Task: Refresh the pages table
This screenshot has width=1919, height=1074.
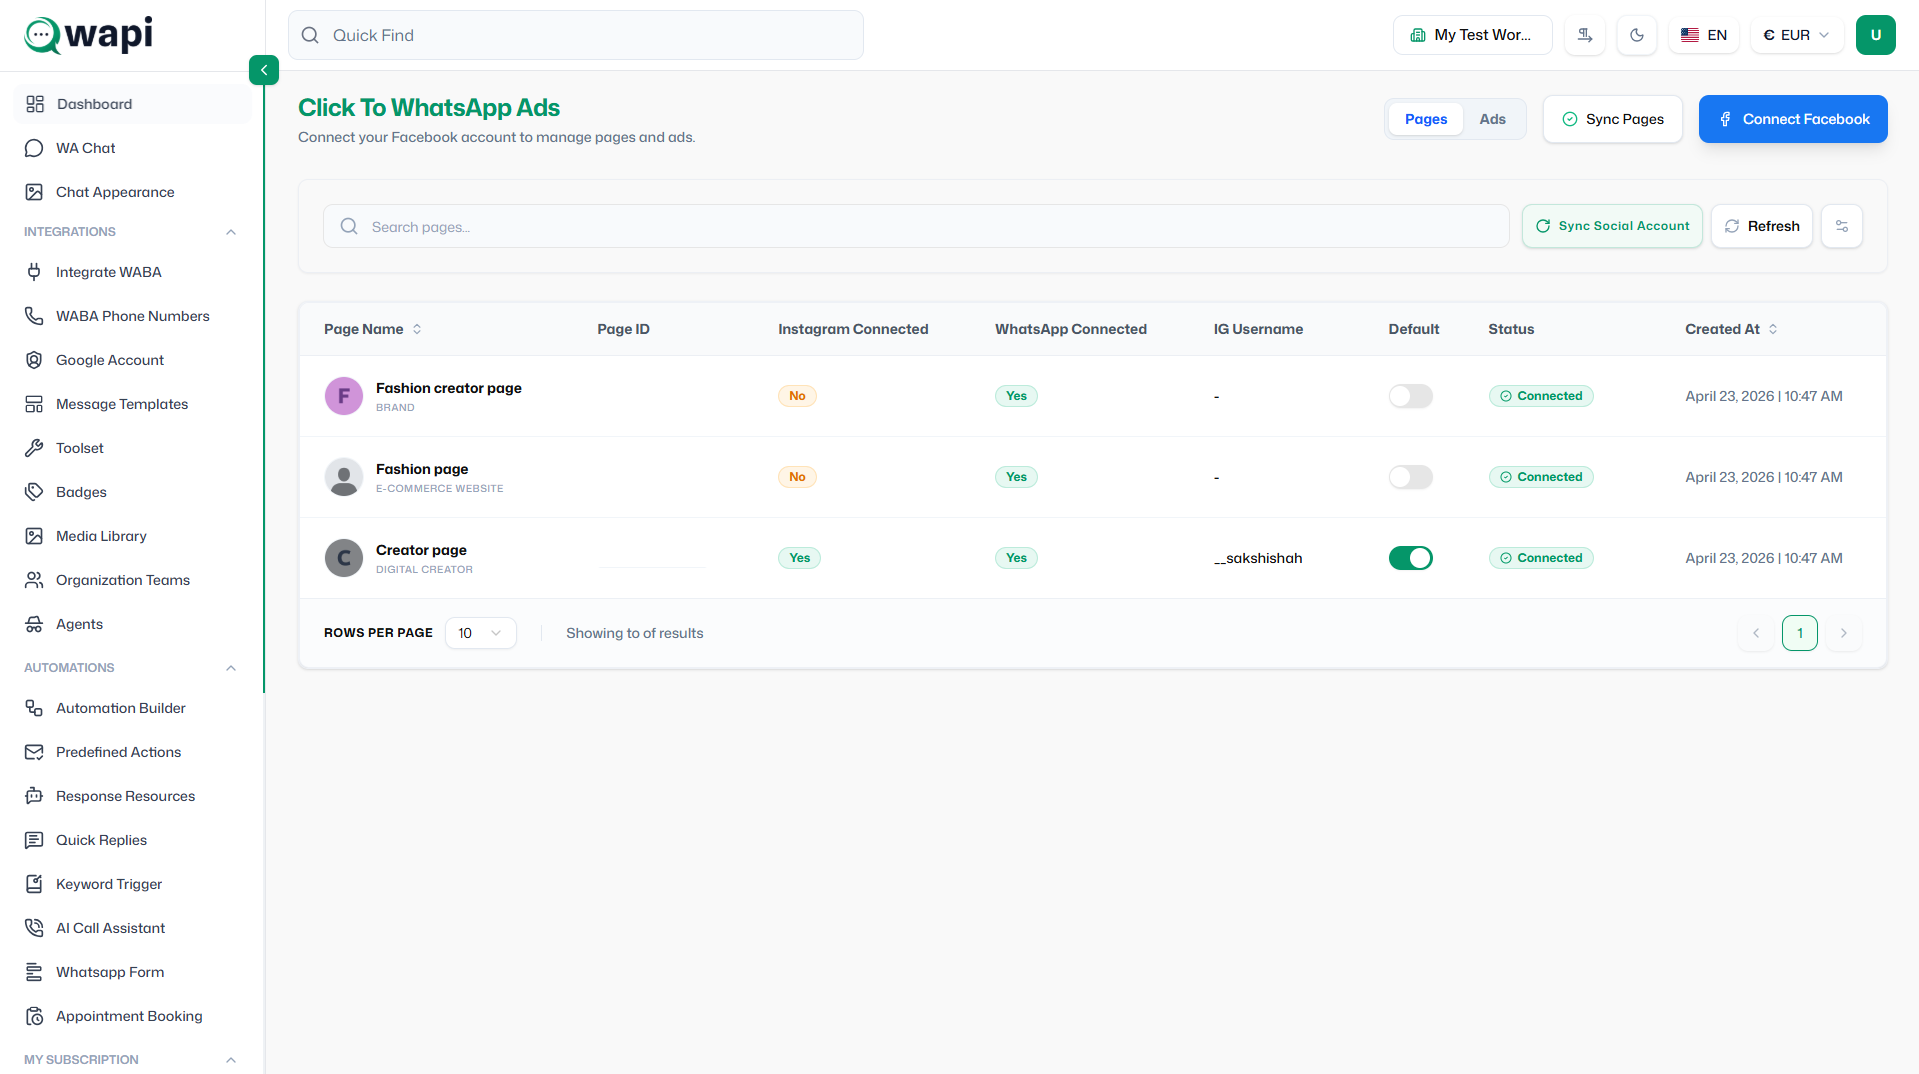Action: pyautogui.click(x=1761, y=226)
